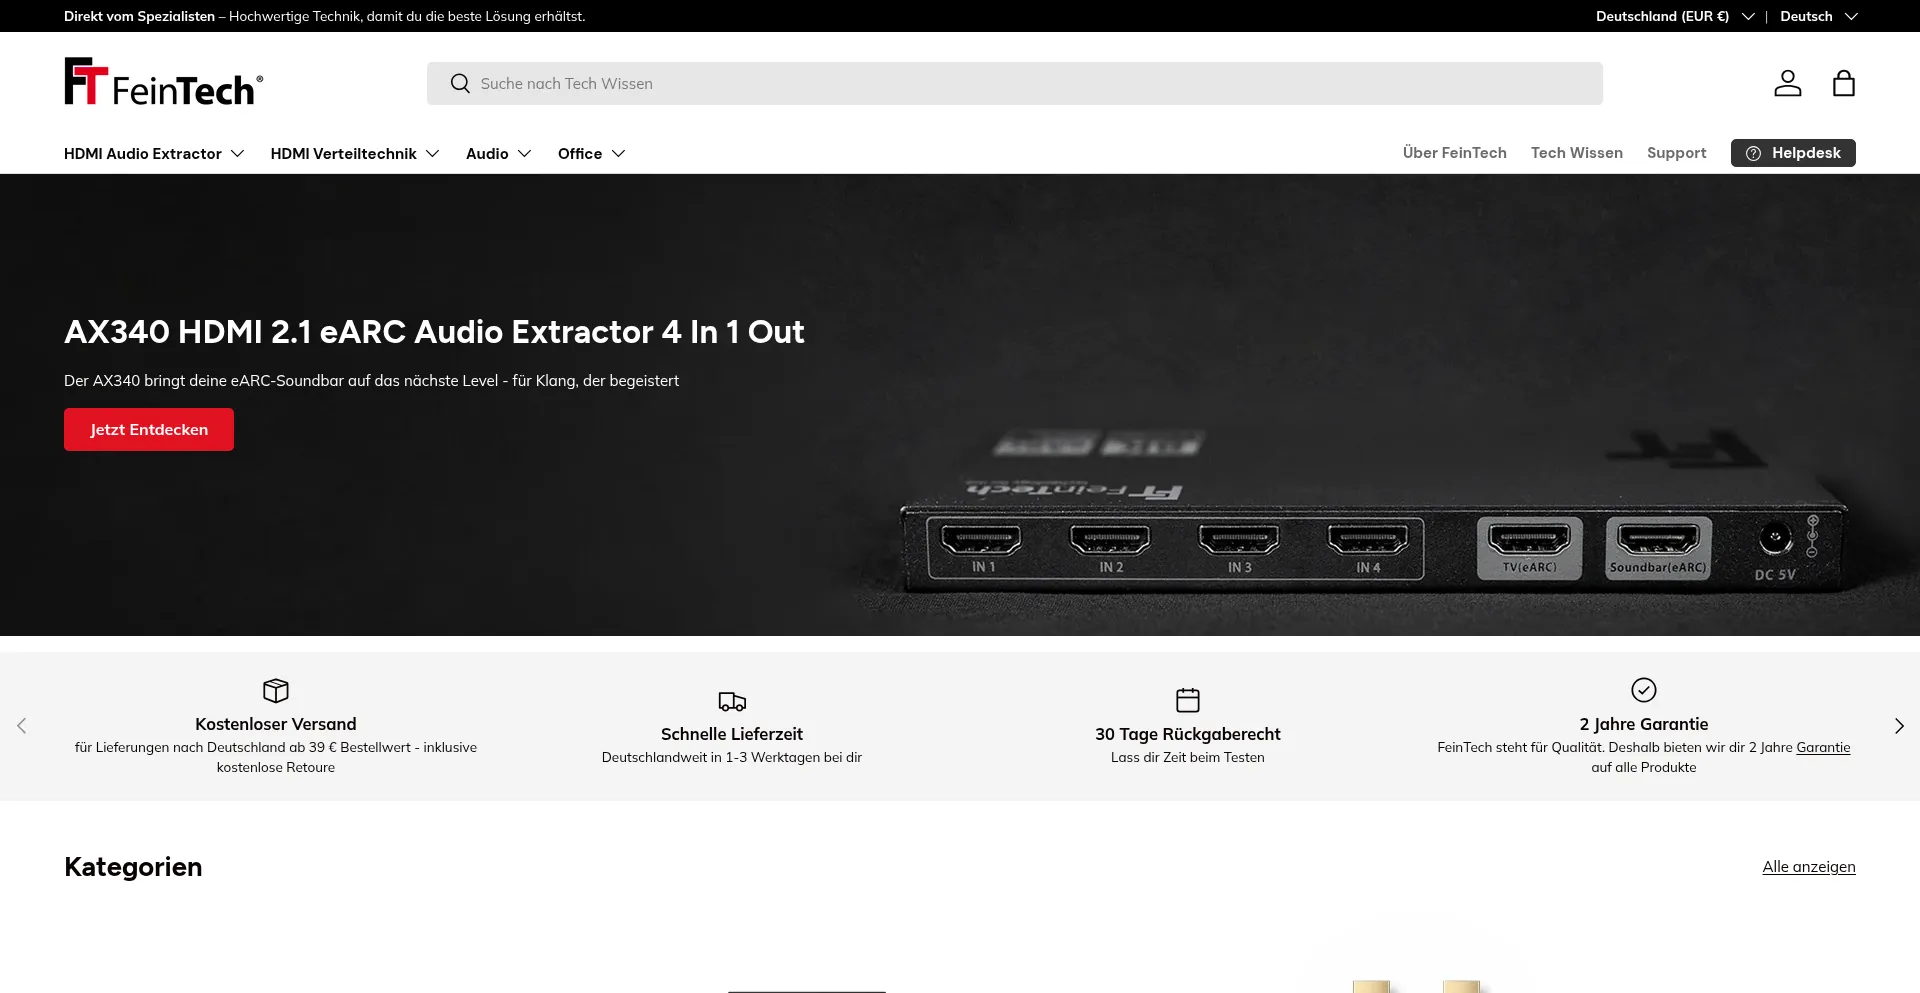
Task: Click the Kostenloser Versand box icon
Action: point(276,690)
